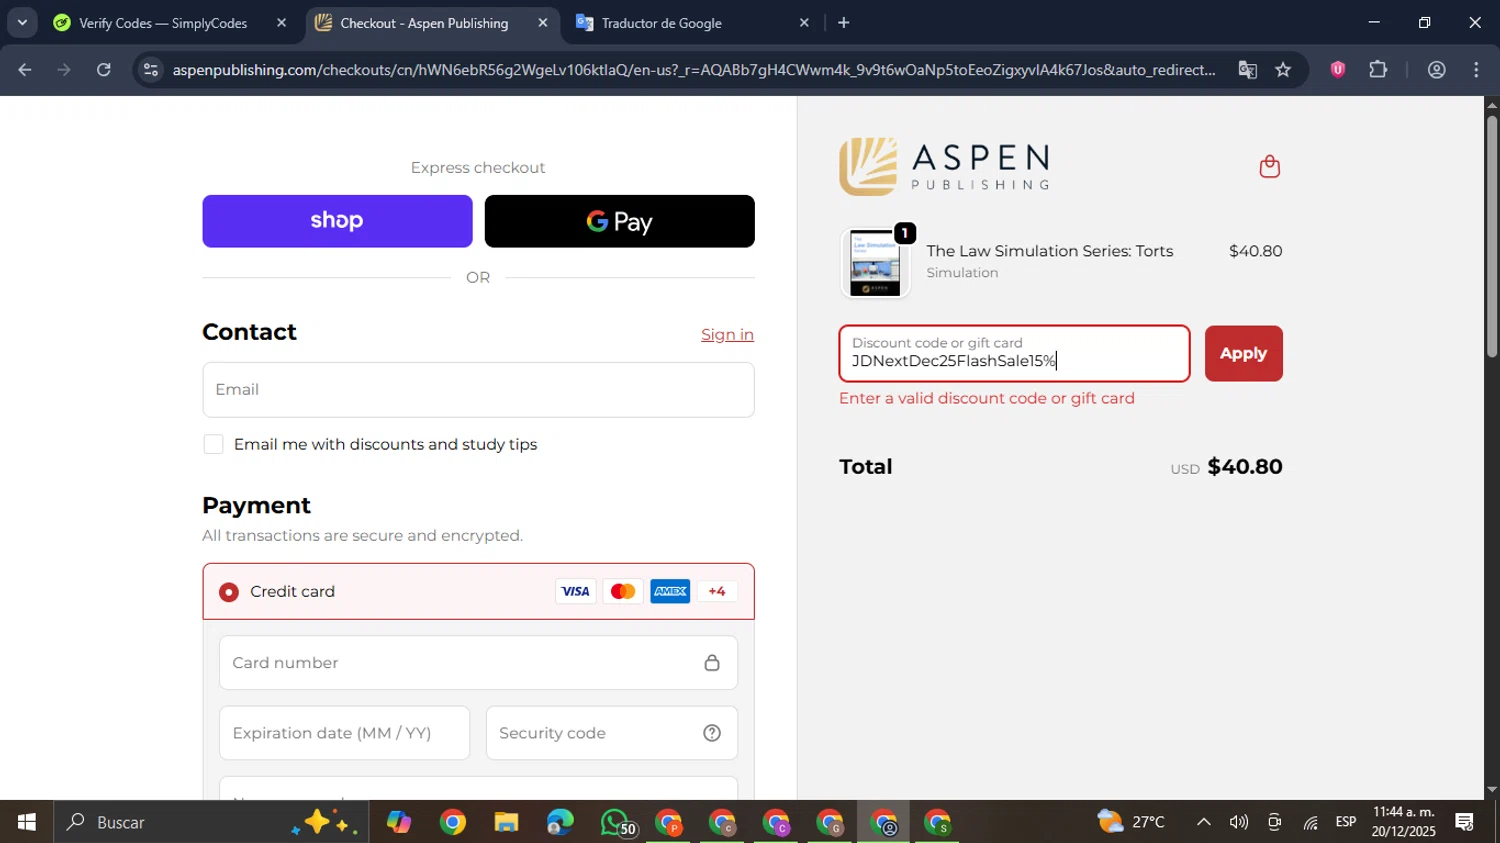Viewport: 1500px width, 843px height.
Task: Open Copilot from the taskbar
Action: pos(399,822)
